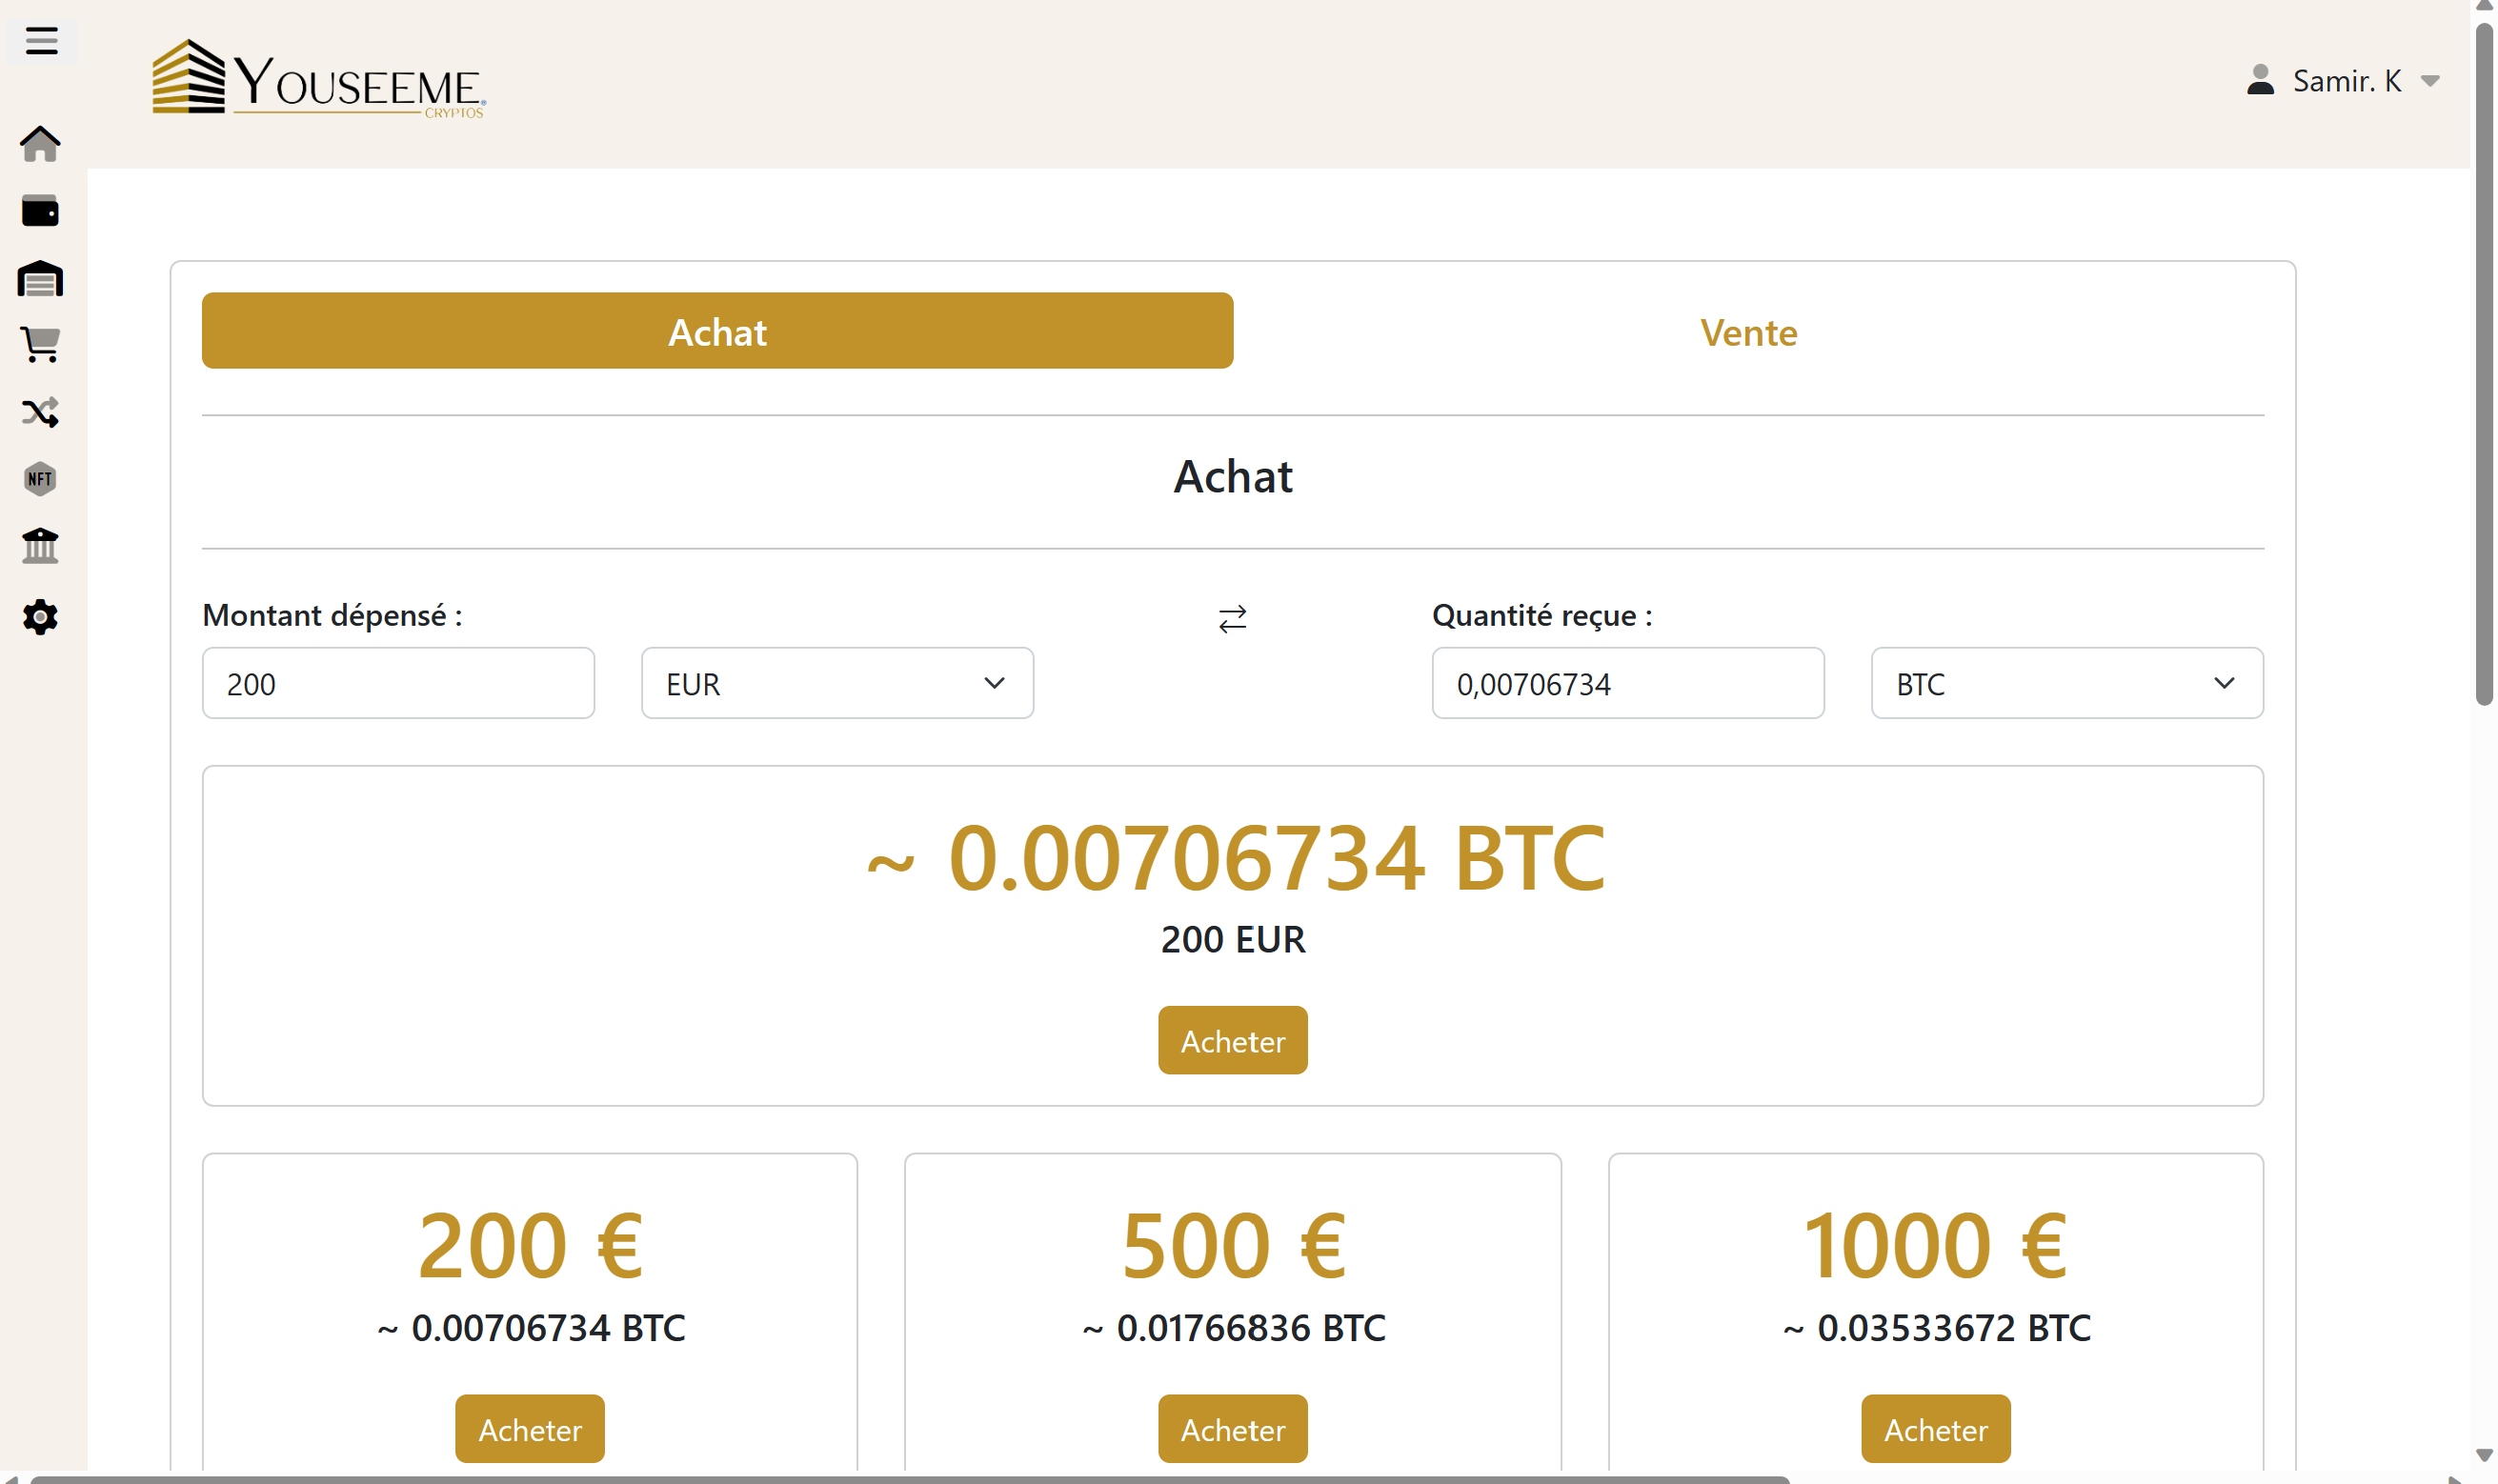2498x1484 pixels.
Task: Open the BTC currency dropdown
Action: click(x=2065, y=683)
